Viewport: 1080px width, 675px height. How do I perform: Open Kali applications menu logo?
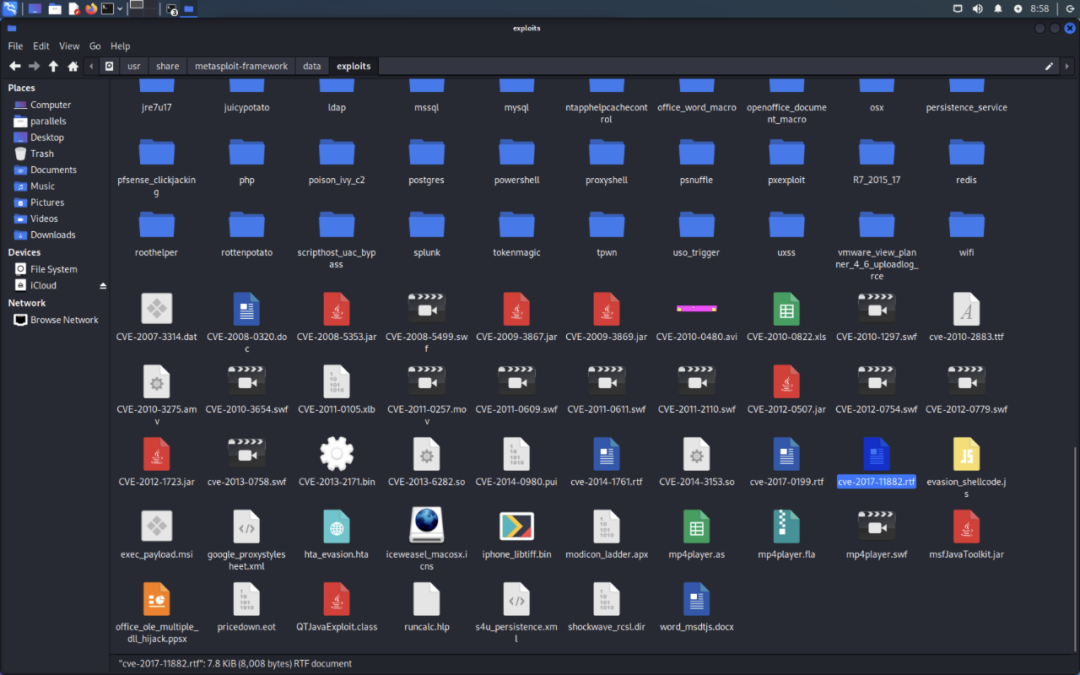[10, 9]
